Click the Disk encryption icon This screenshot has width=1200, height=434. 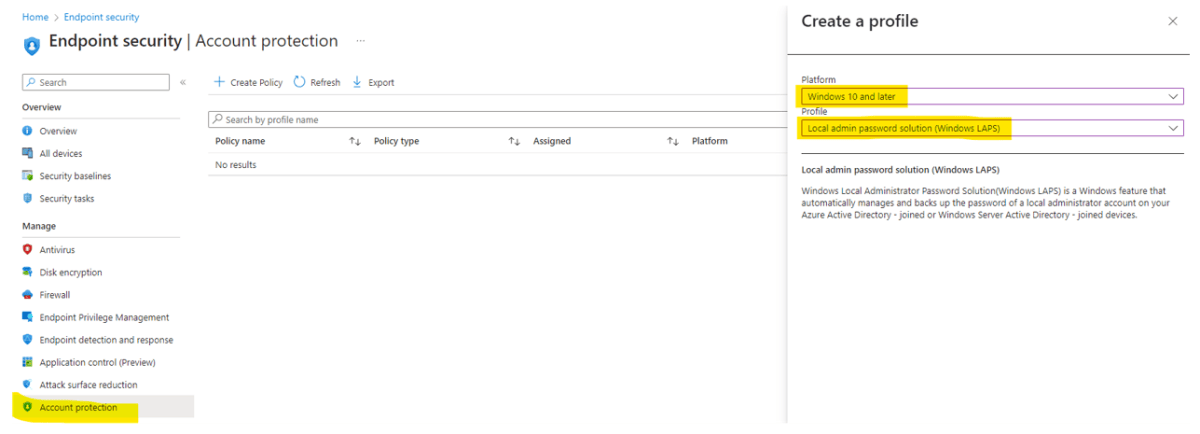(x=28, y=272)
